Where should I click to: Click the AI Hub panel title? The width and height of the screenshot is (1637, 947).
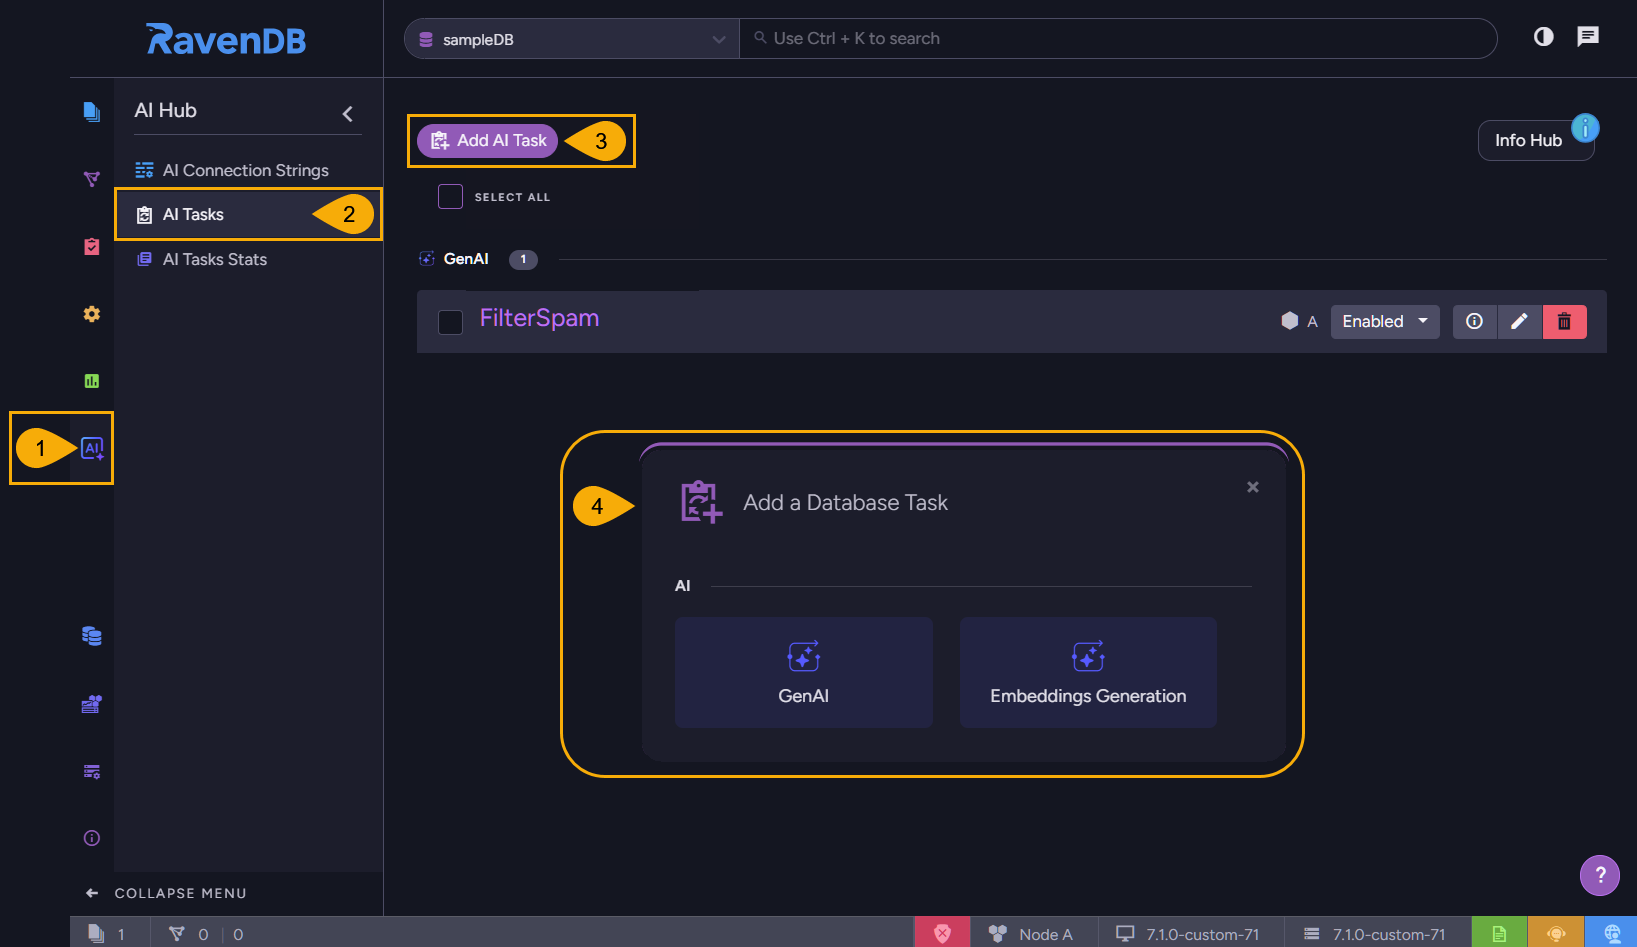click(x=166, y=111)
